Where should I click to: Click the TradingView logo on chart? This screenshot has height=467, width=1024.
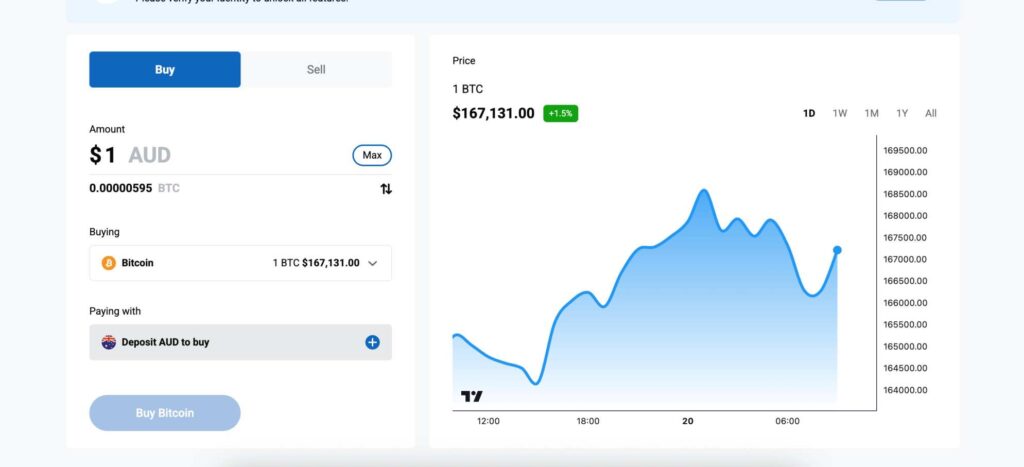click(472, 396)
